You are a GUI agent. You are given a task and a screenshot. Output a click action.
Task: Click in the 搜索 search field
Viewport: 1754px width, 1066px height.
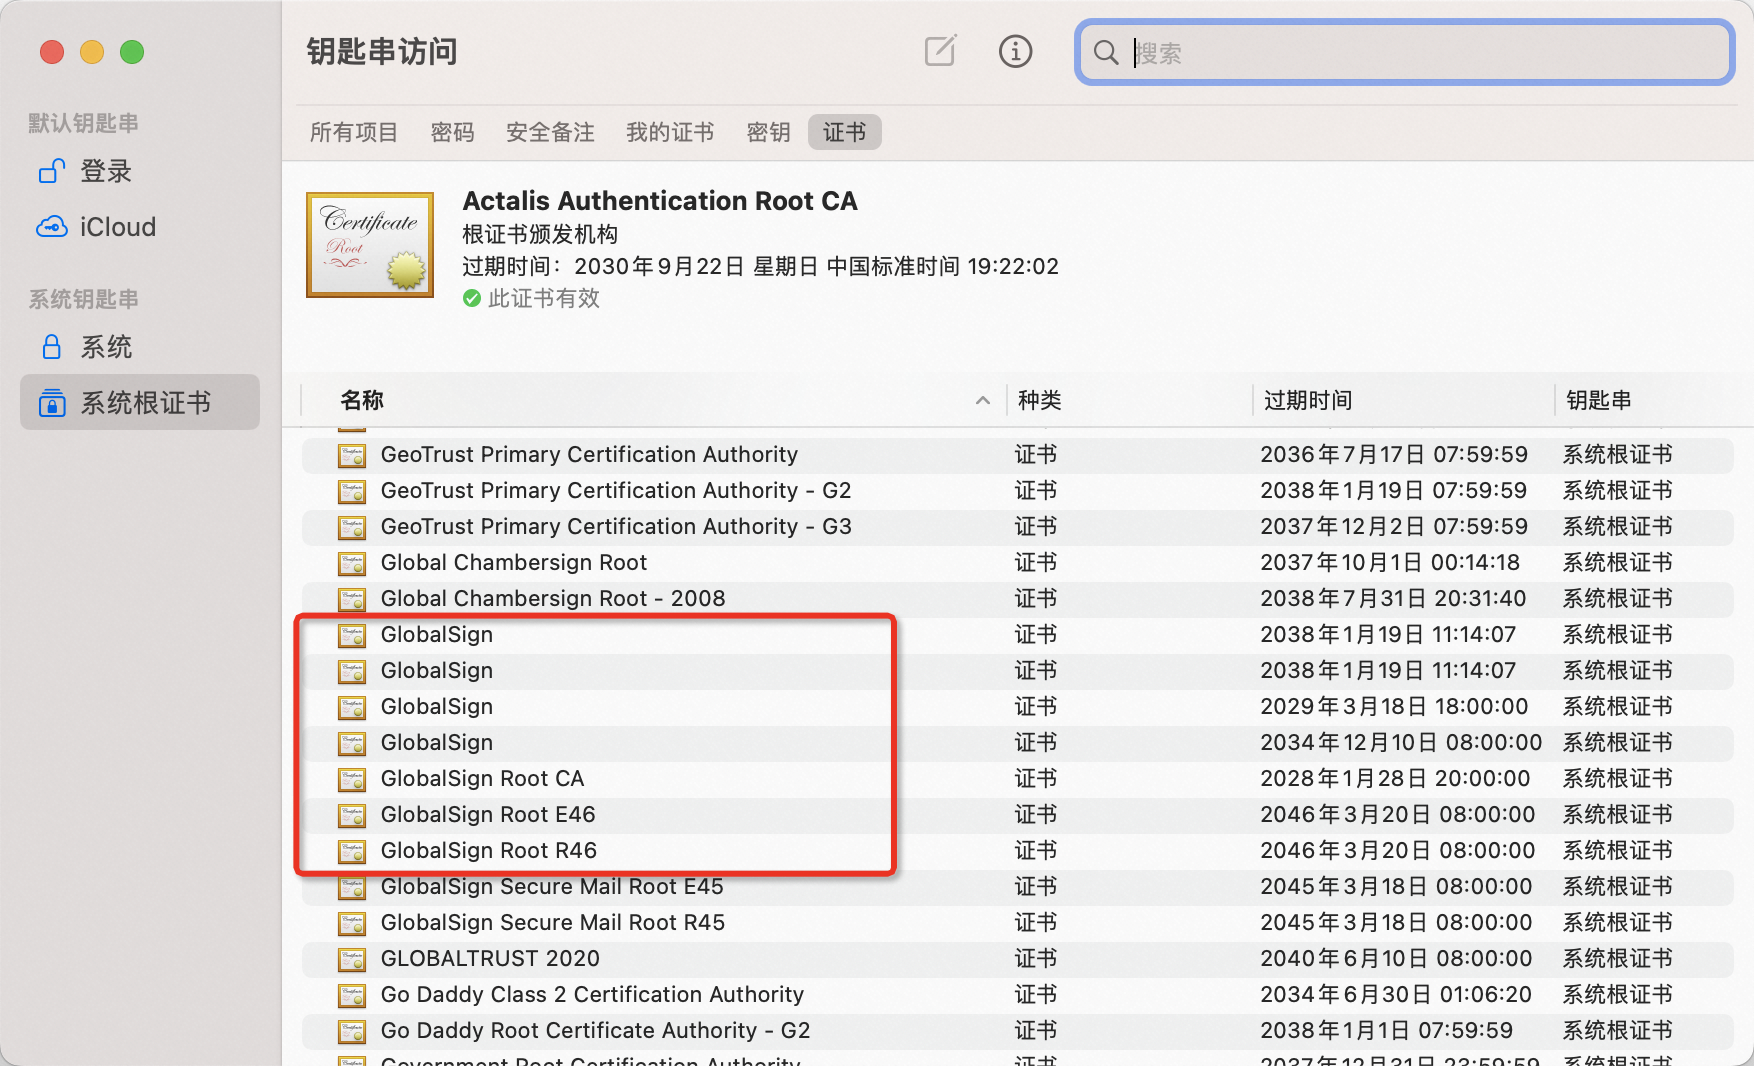point(1404,52)
